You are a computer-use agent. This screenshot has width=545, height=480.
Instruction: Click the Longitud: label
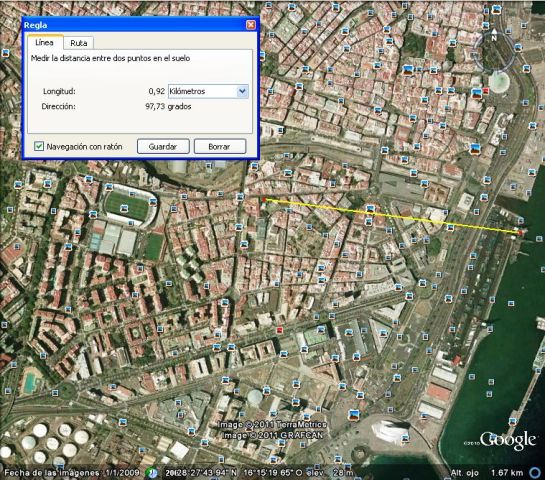[59, 91]
